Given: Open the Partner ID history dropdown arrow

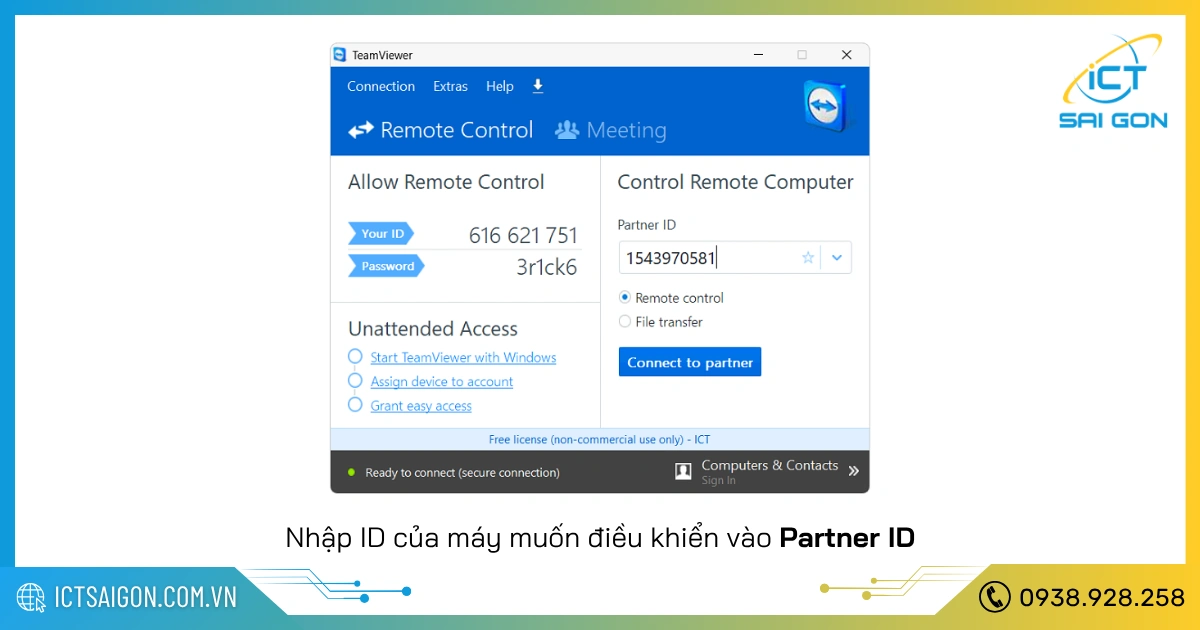Looking at the screenshot, I should click(x=837, y=258).
